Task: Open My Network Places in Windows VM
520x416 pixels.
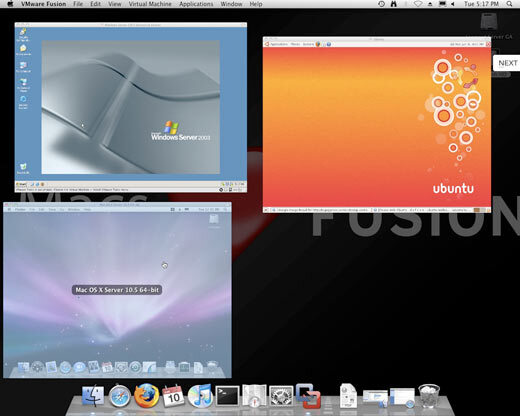Action: coord(23,85)
